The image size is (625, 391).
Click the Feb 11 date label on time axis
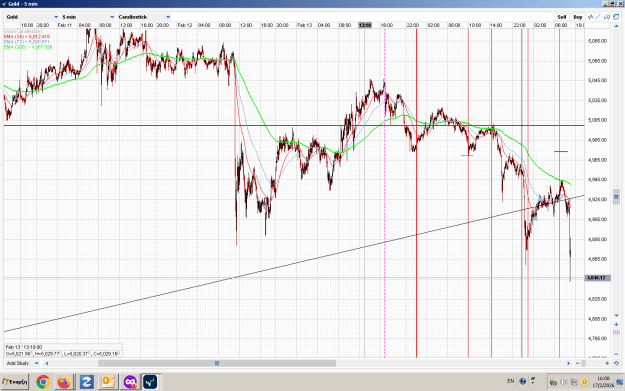pyautogui.click(x=65, y=25)
